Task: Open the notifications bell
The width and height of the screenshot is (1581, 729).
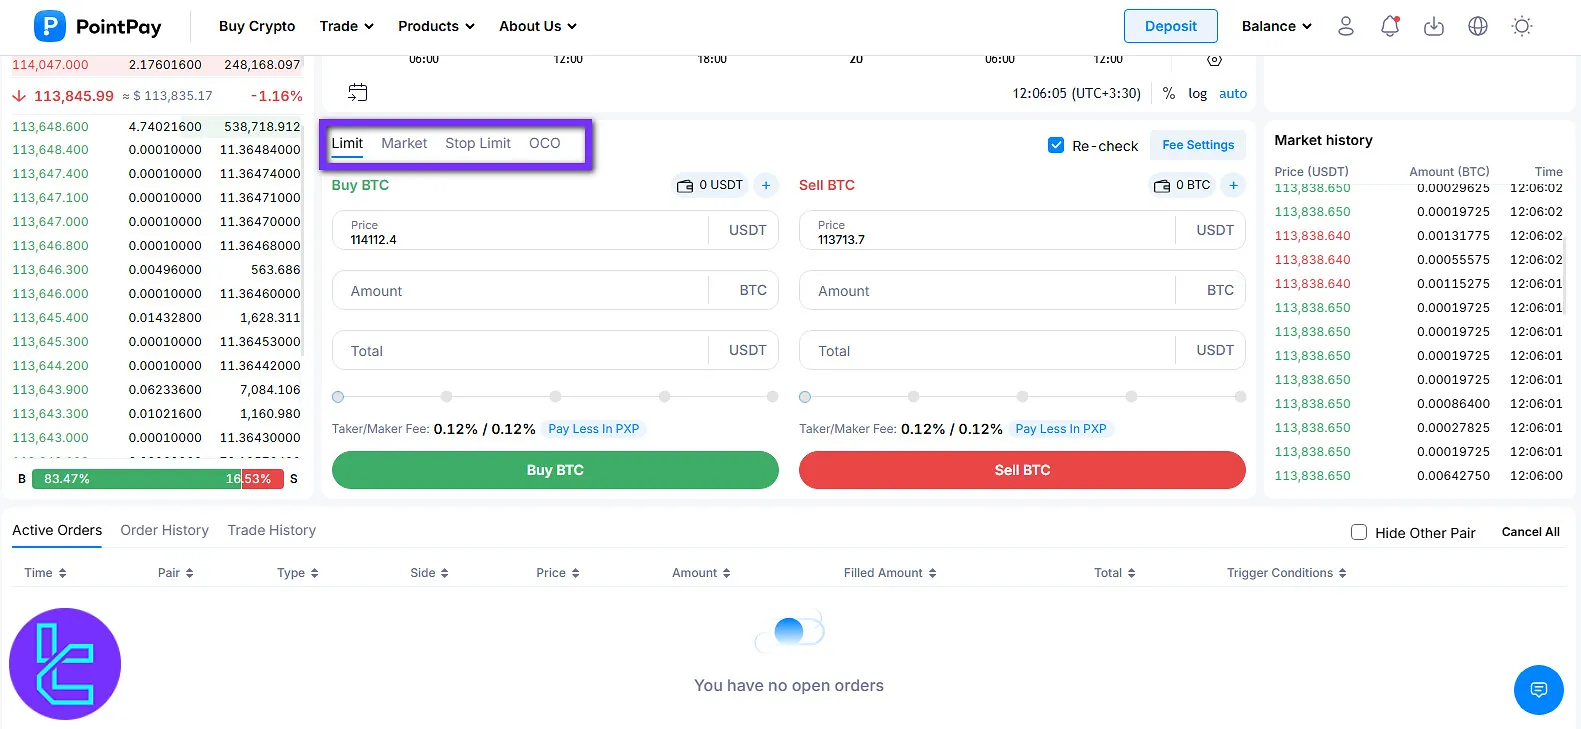Action: point(1390,26)
